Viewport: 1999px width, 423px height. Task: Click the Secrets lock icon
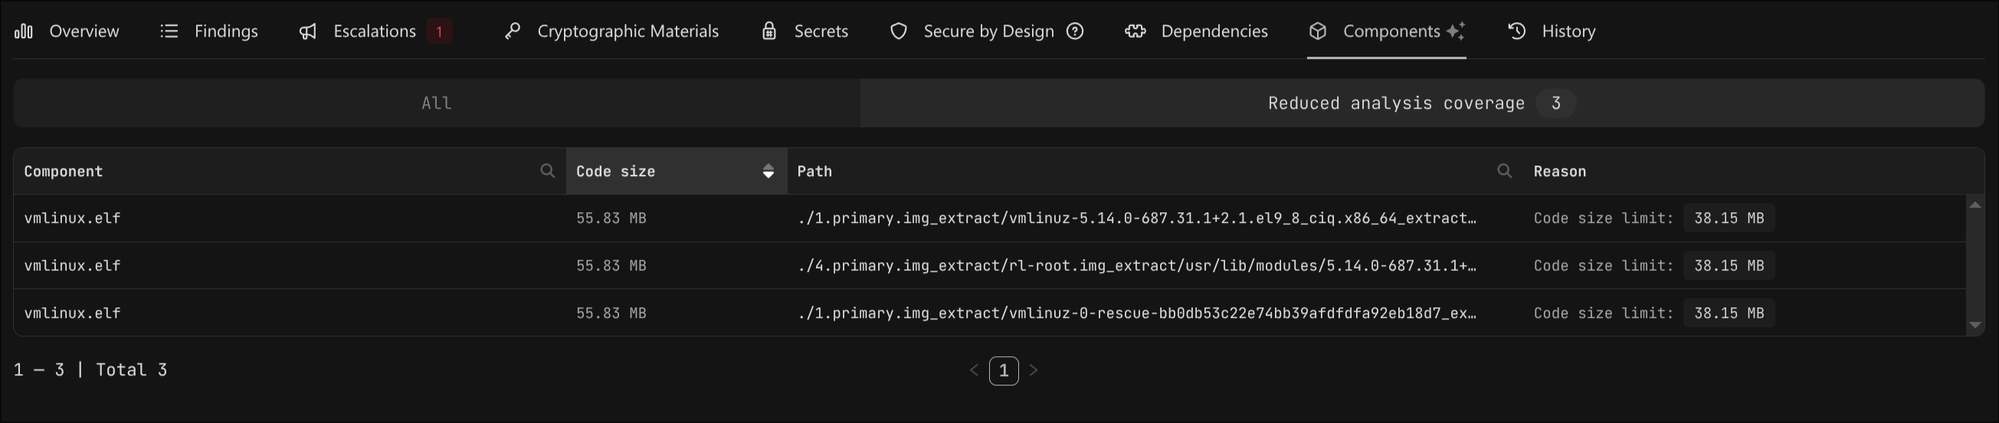(769, 31)
